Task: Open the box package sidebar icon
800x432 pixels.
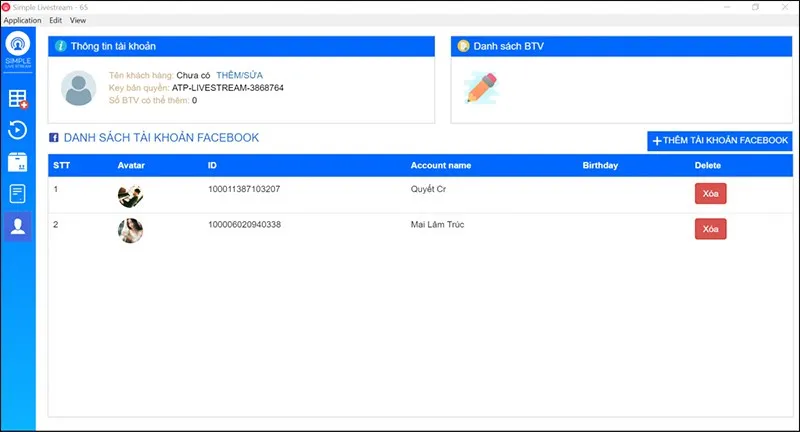Action: [x=18, y=162]
